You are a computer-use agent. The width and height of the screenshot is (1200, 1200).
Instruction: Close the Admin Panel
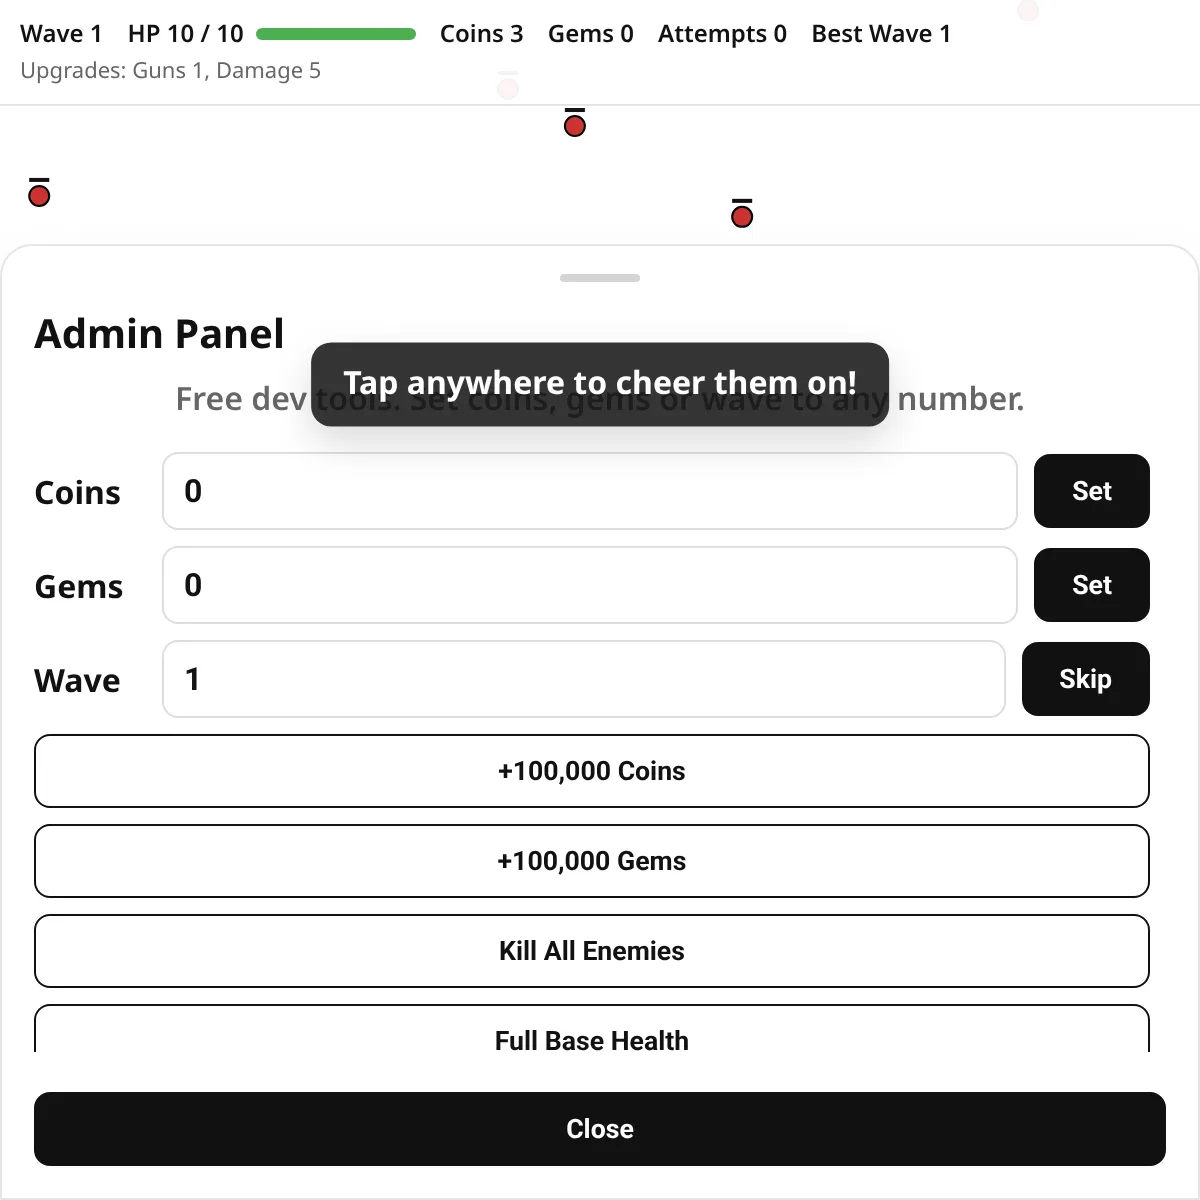pyautogui.click(x=600, y=1129)
